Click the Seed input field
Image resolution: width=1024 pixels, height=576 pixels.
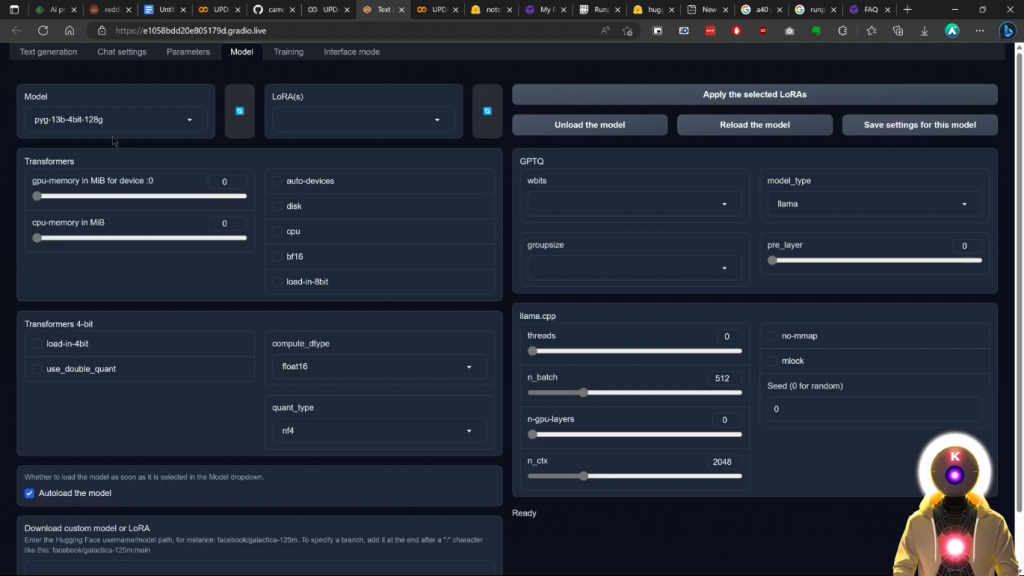873,409
